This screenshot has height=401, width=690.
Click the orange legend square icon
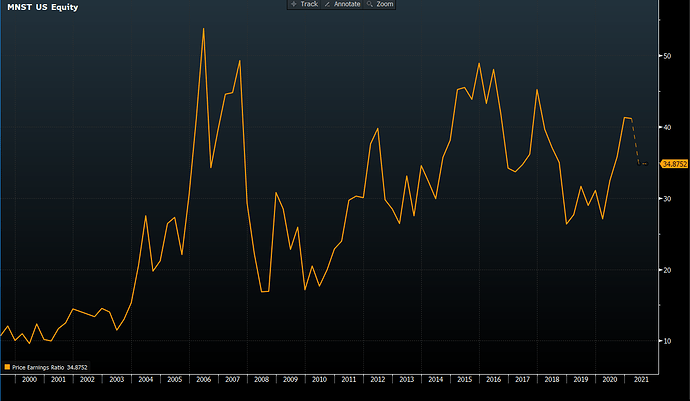8,367
